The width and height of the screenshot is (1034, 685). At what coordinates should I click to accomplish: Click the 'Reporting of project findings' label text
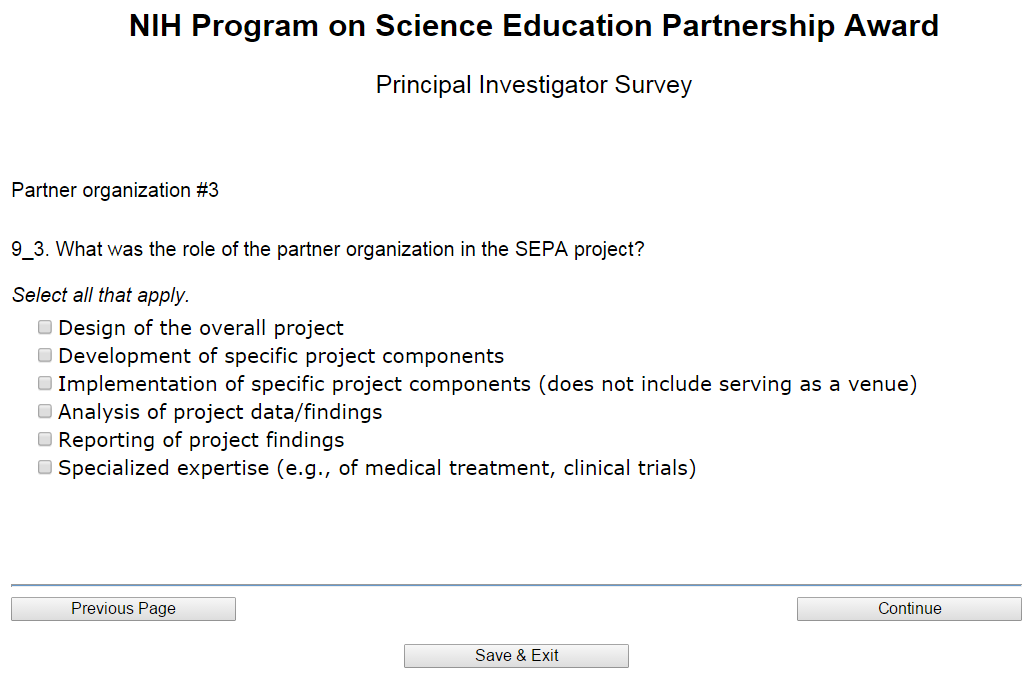pyautogui.click(x=201, y=440)
